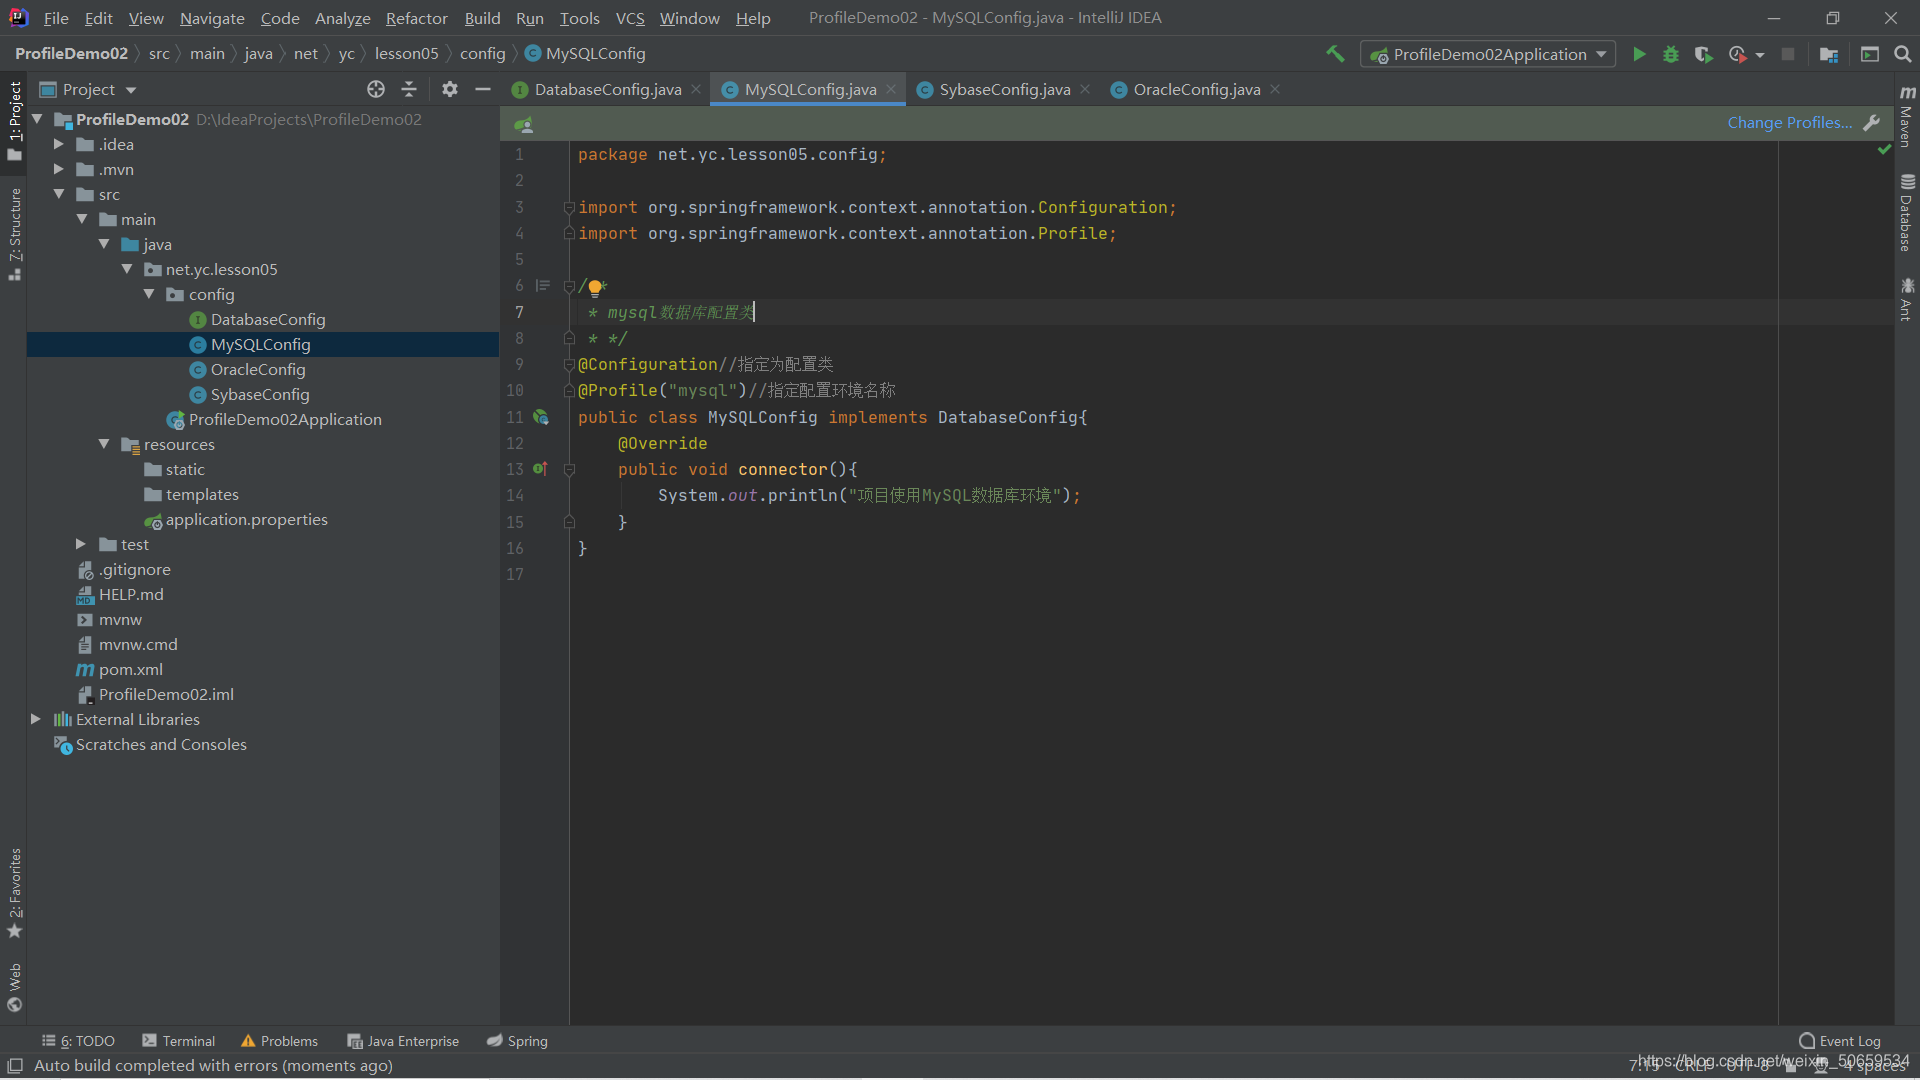
Task: Open the profiler dropdown arrow
Action: (x=1760, y=55)
